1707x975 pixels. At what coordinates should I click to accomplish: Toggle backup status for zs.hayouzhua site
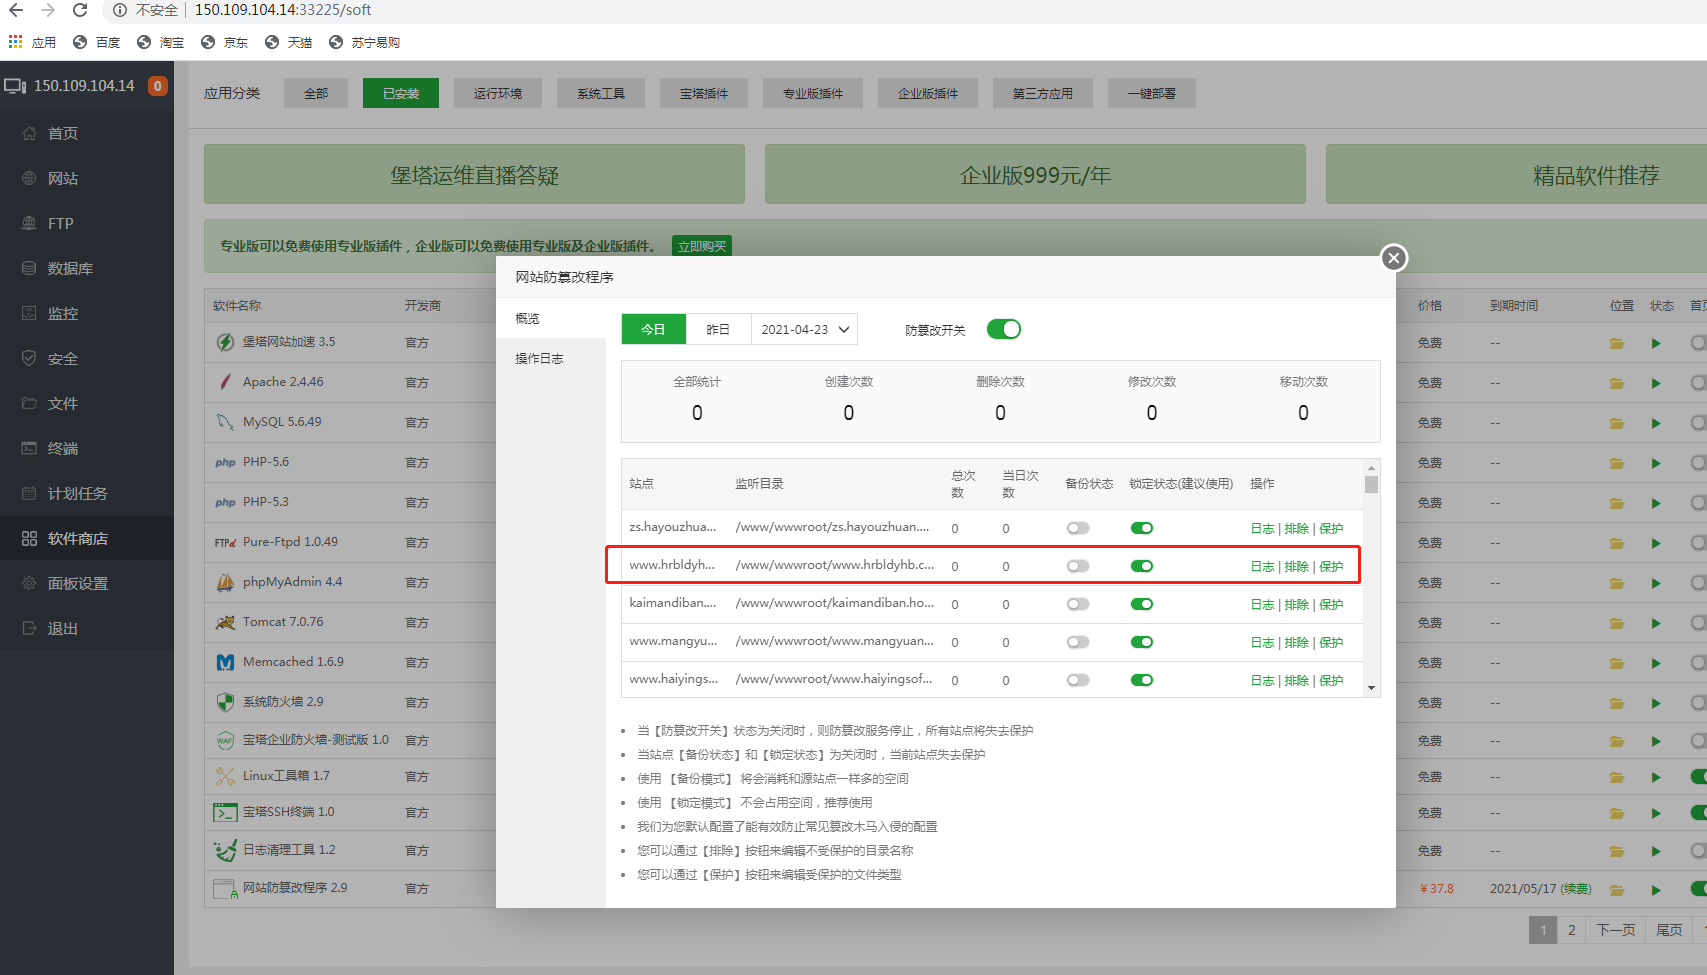(1078, 528)
